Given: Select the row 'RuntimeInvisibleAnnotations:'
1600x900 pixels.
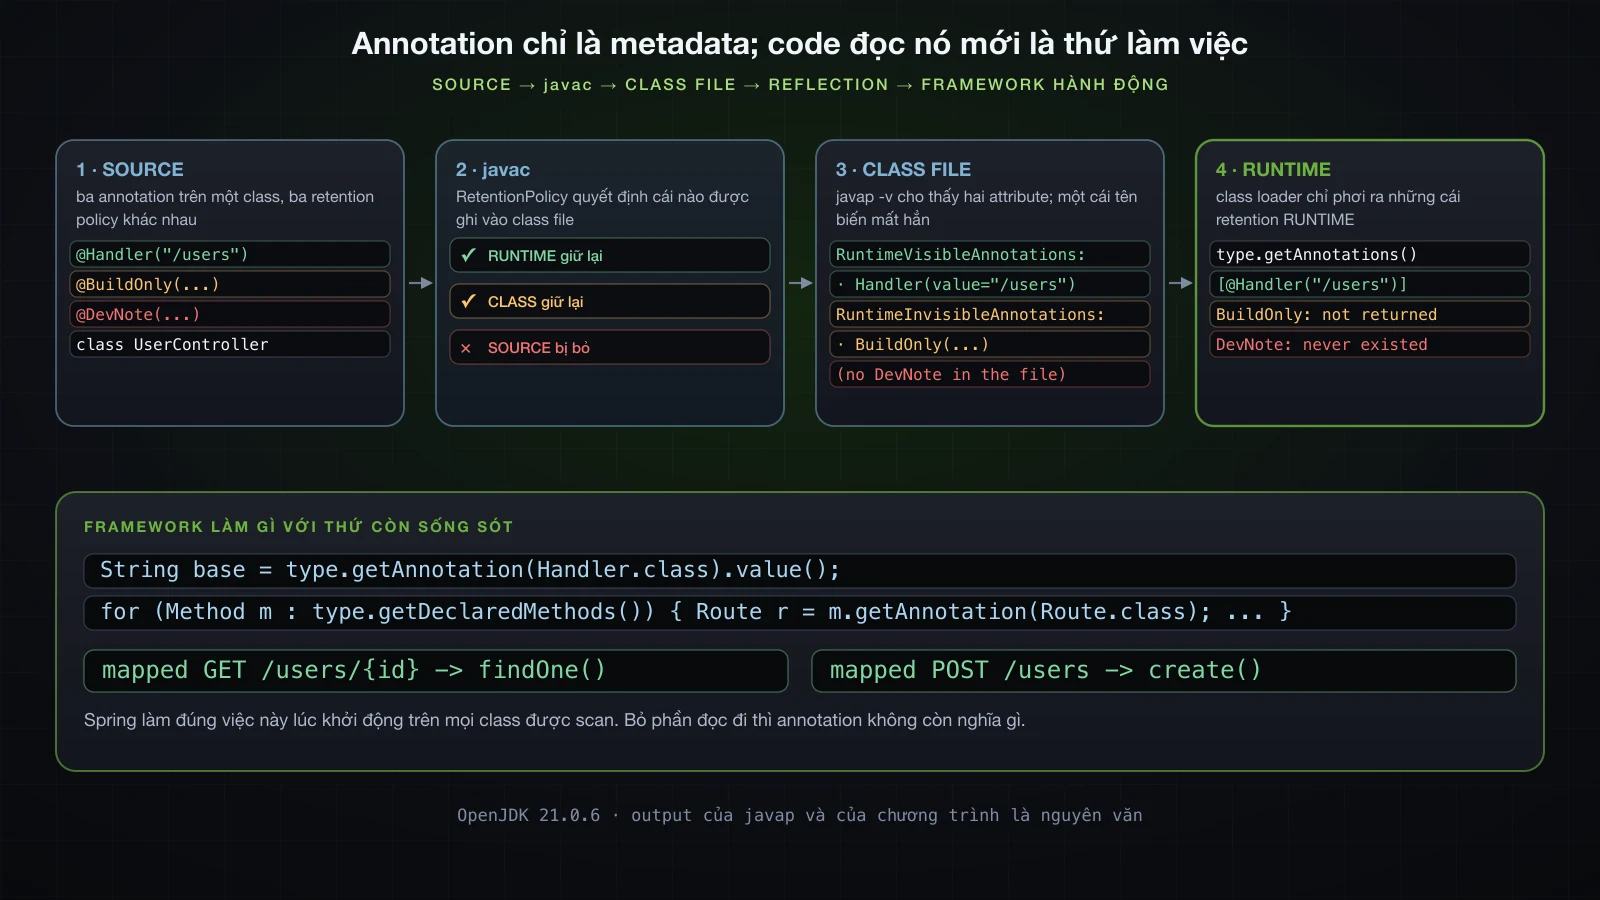Looking at the screenshot, I should coord(990,314).
